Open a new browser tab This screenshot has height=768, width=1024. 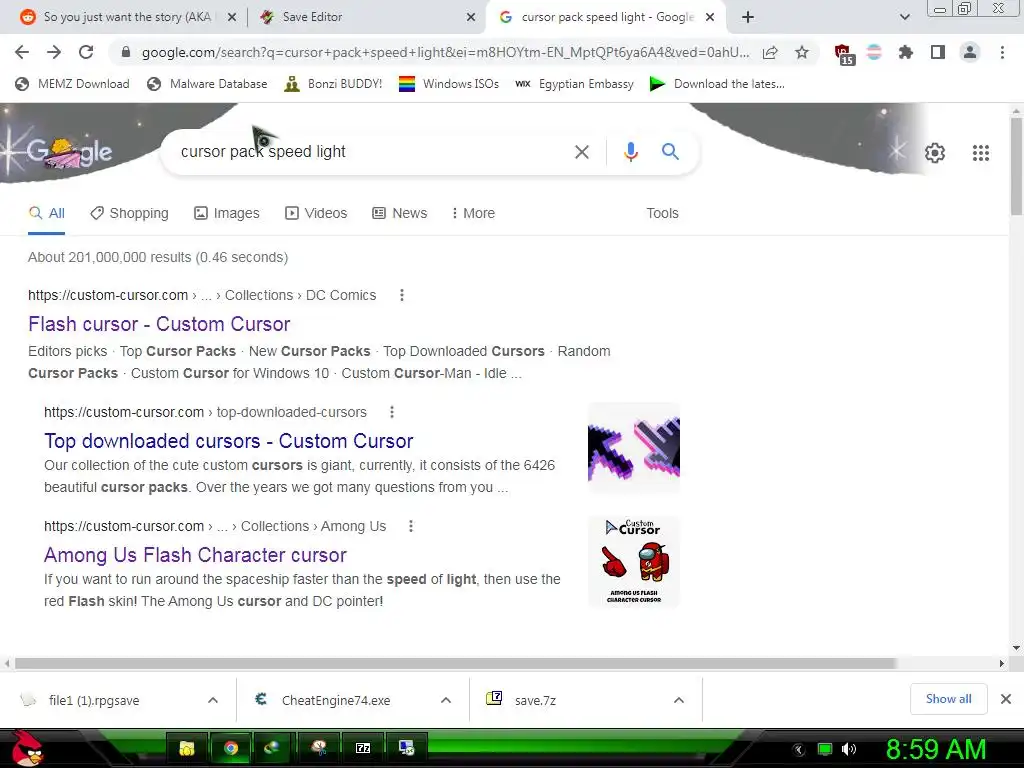click(748, 17)
